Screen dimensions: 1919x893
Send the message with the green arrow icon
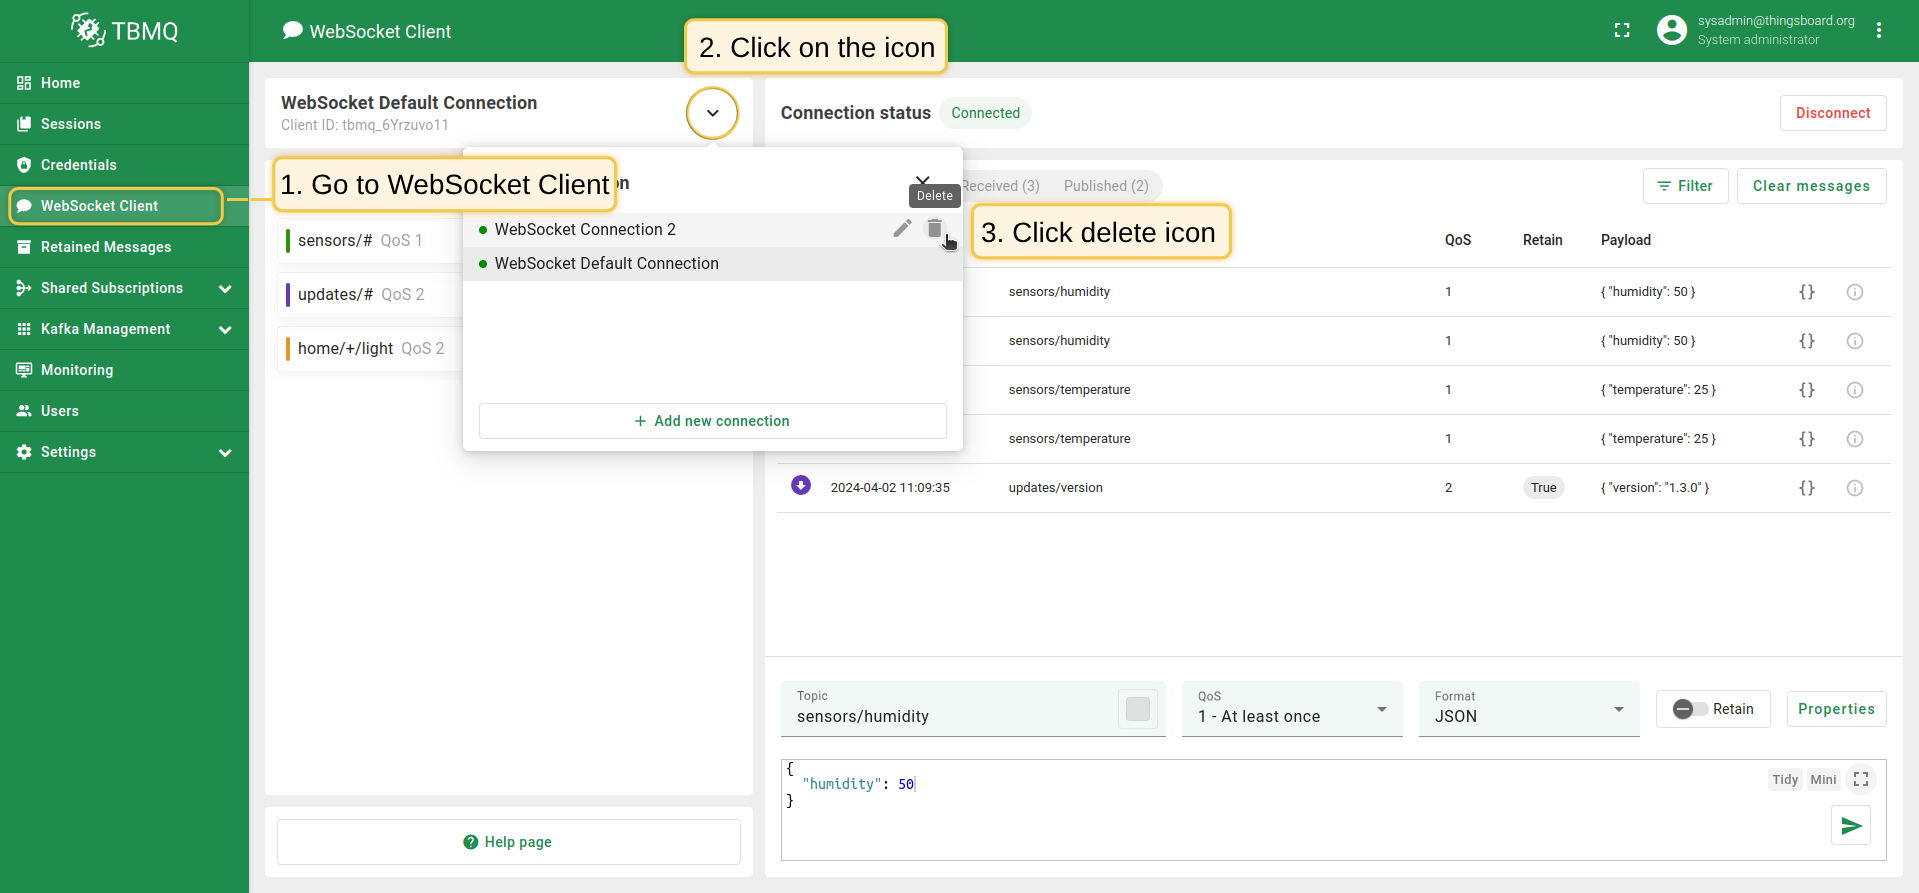(x=1850, y=826)
